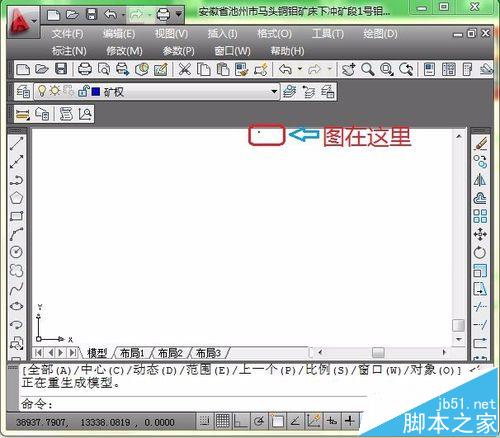
Task: Select the Zoom Window tool
Action: click(387, 69)
